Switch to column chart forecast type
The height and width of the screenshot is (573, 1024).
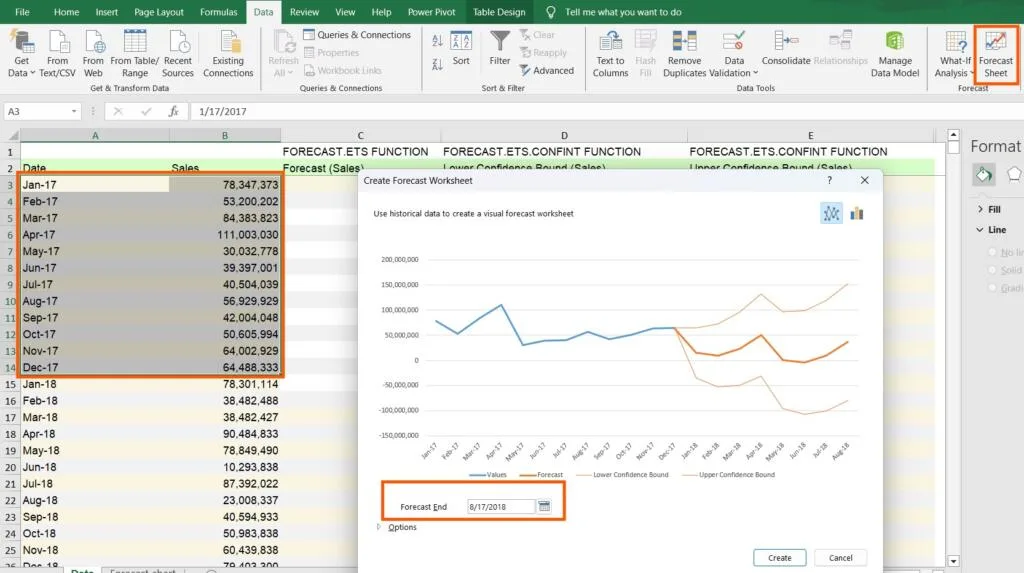[x=857, y=213]
